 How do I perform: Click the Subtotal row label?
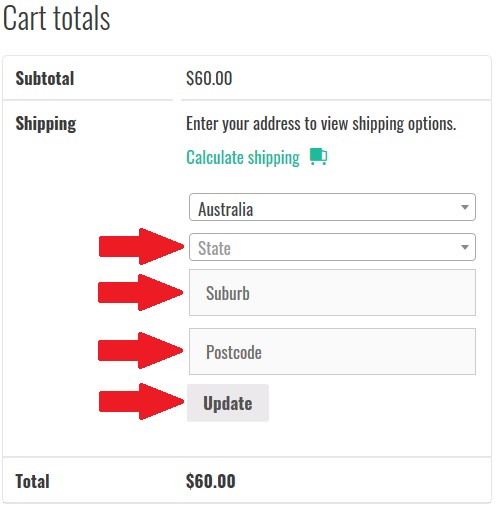coord(45,78)
